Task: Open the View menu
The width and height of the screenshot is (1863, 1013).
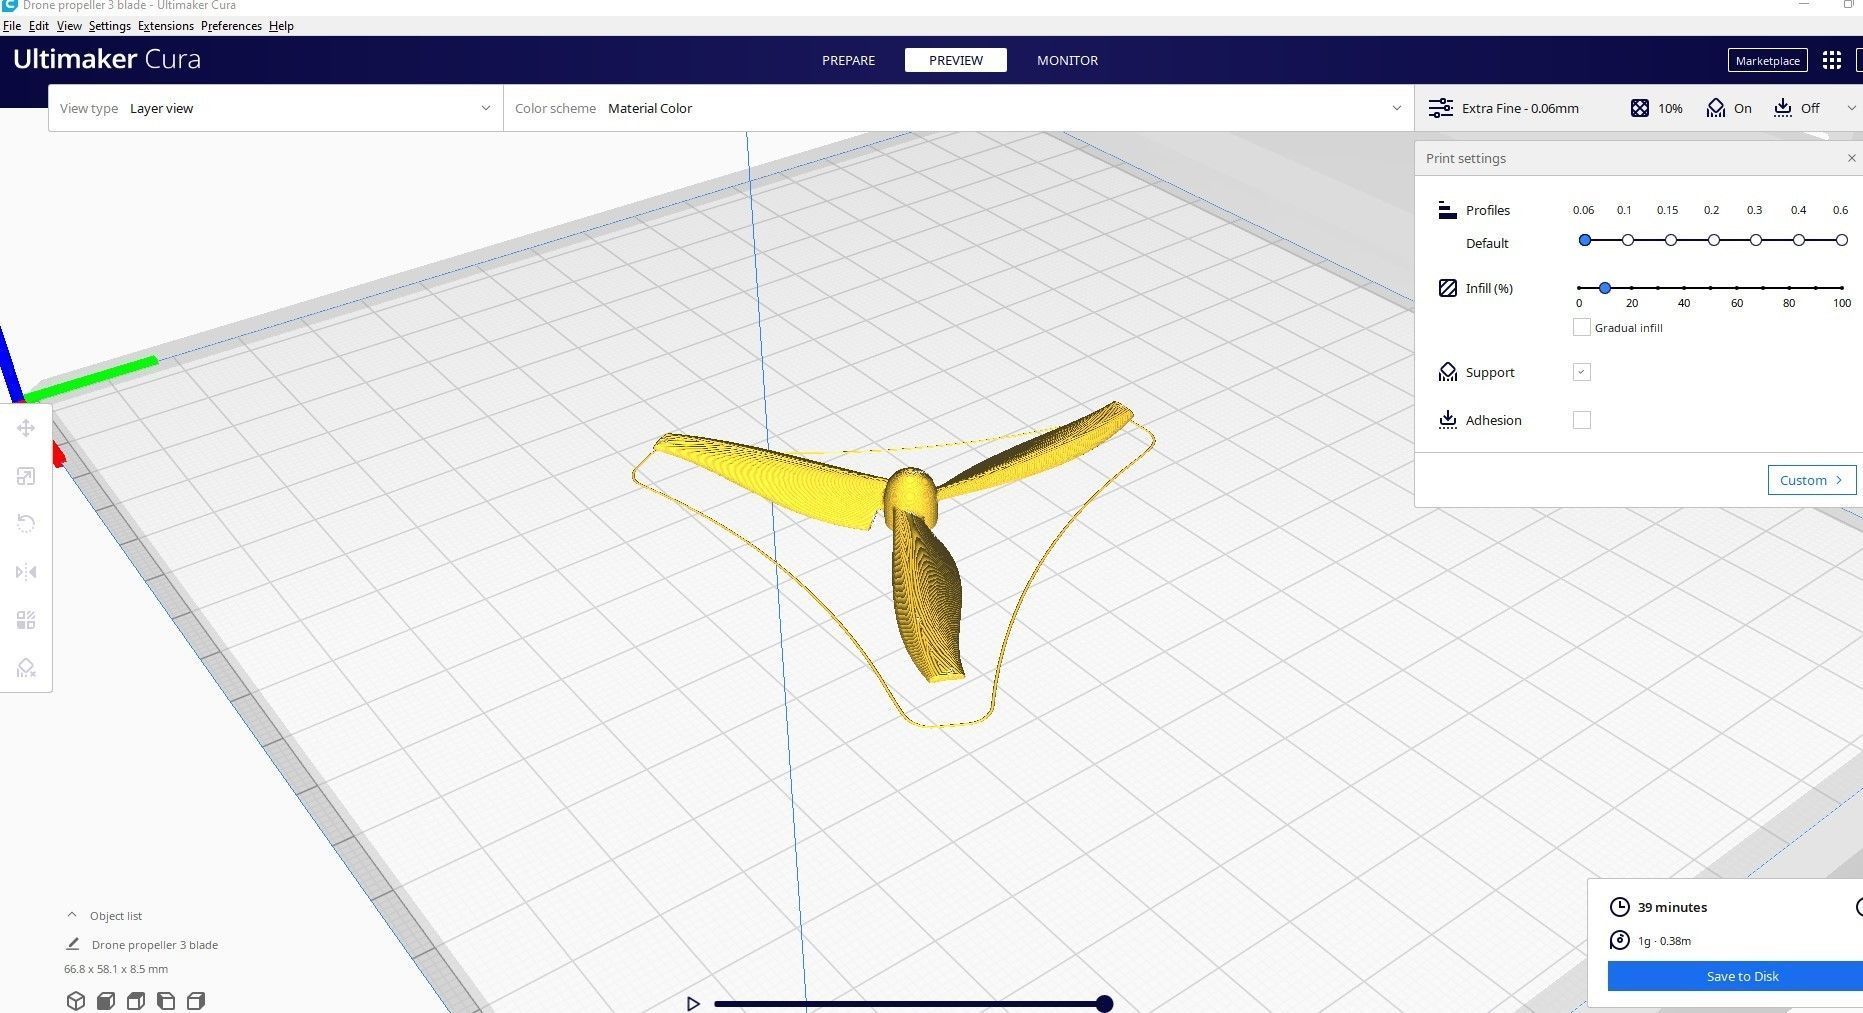Action: [69, 26]
